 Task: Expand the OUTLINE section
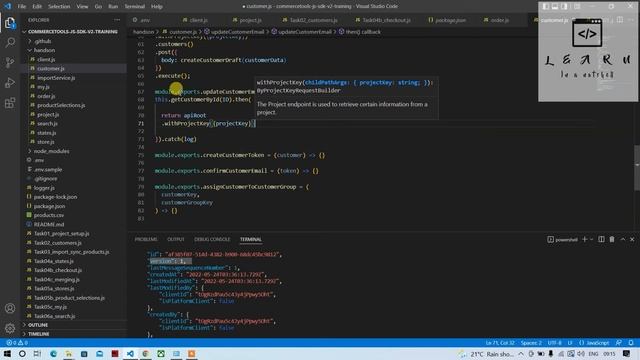click(38, 325)
